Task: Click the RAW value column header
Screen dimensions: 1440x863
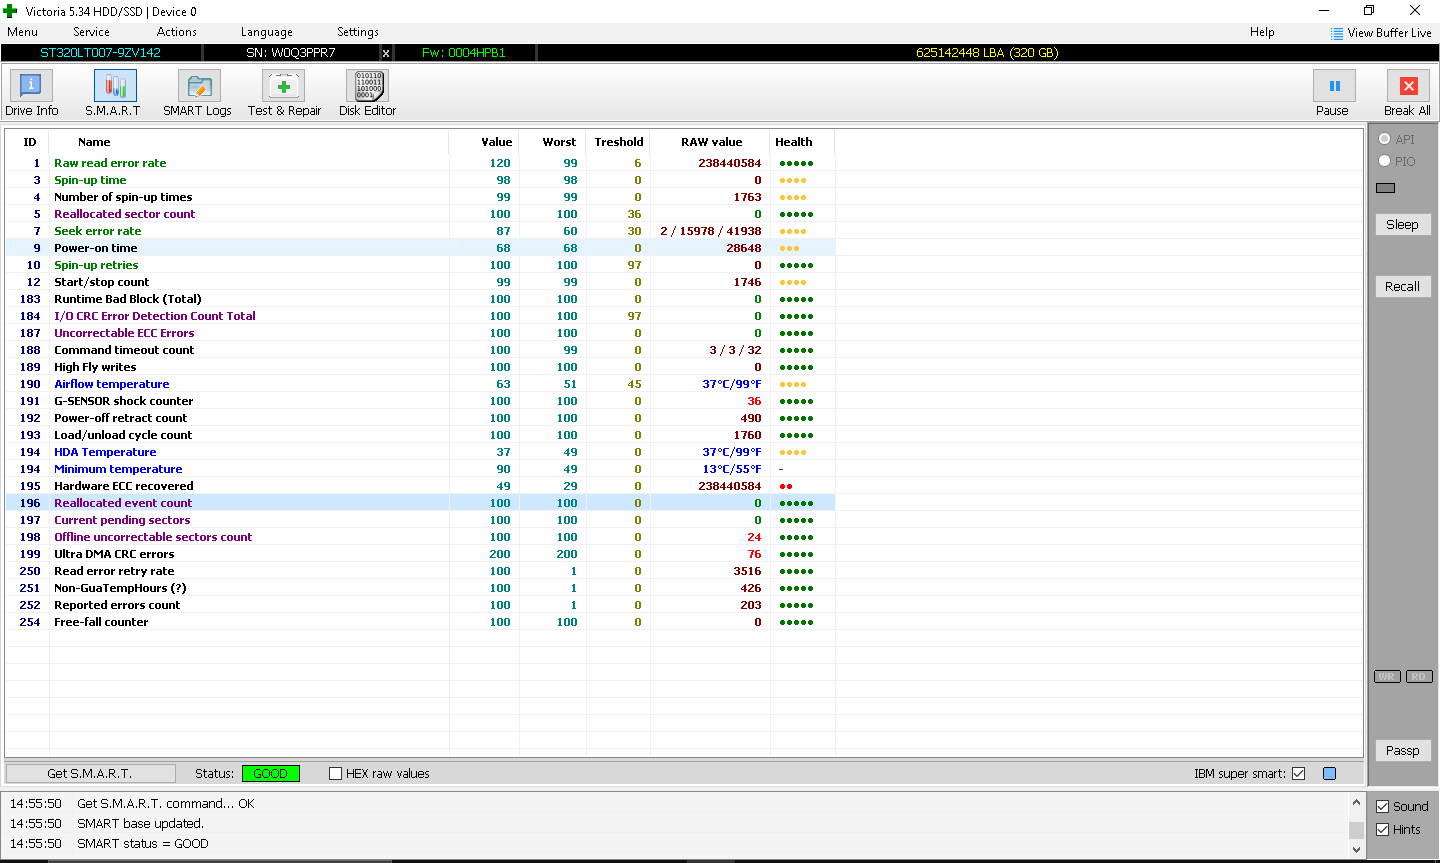Action: coord(712,142)
